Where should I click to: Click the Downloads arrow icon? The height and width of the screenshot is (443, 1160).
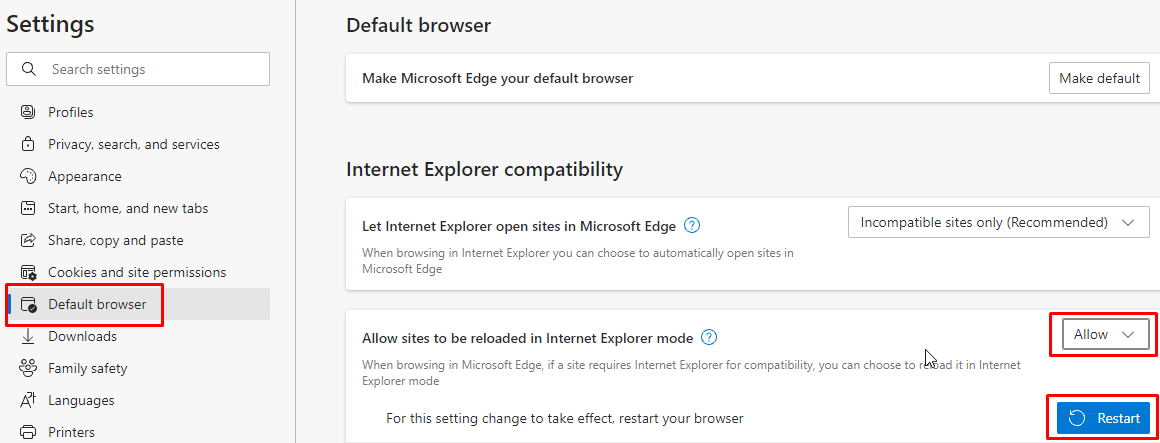28,337
